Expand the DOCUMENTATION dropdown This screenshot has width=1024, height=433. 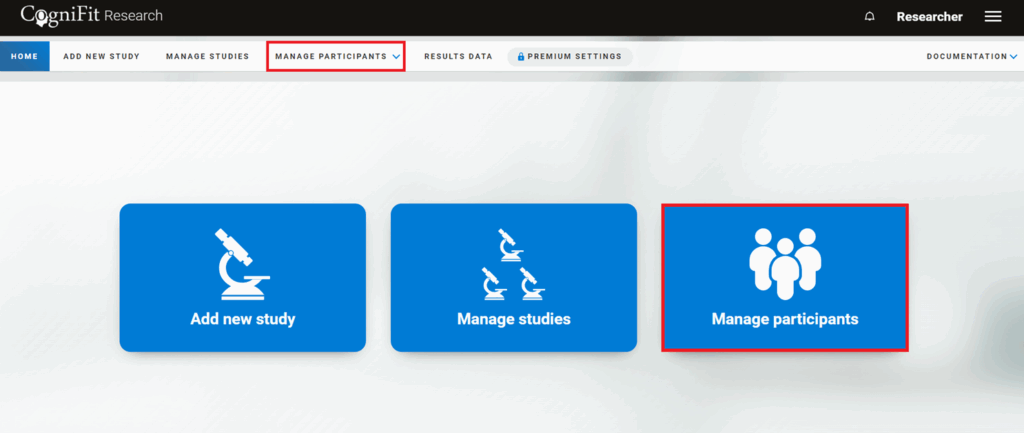click(965, 57)
